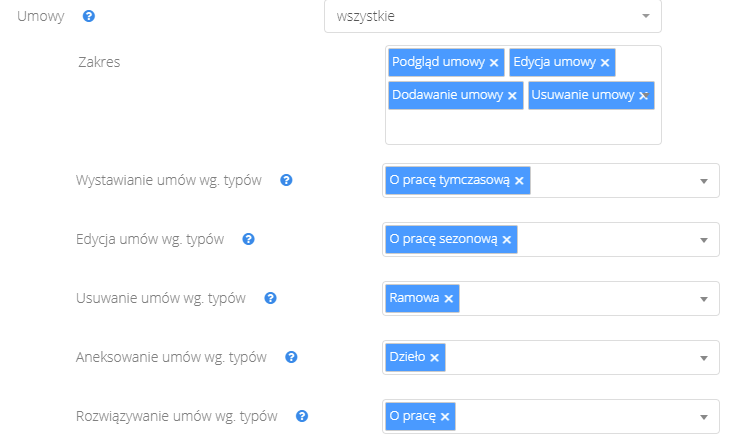Expand Aneksowanie umów wg. typów dropdown arrow
The width and height of the screenshot is (739, 444).
703,358
